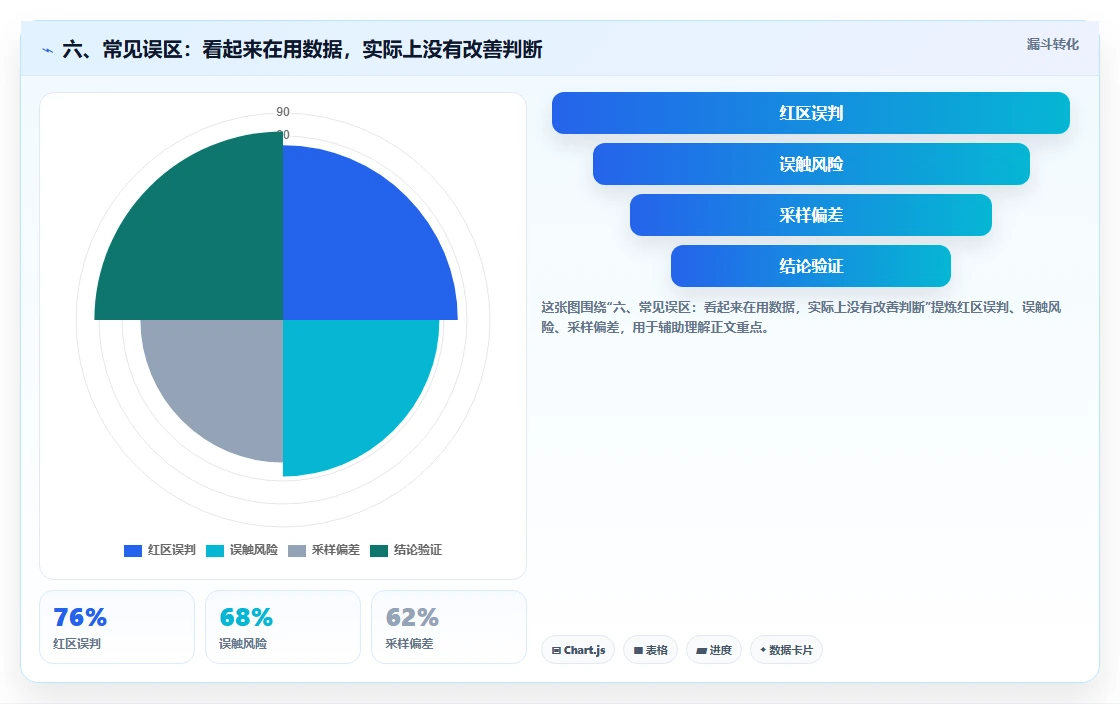Toggle the 采样偏差 legend color box
Screen dimensions: 1120x704
297,550
